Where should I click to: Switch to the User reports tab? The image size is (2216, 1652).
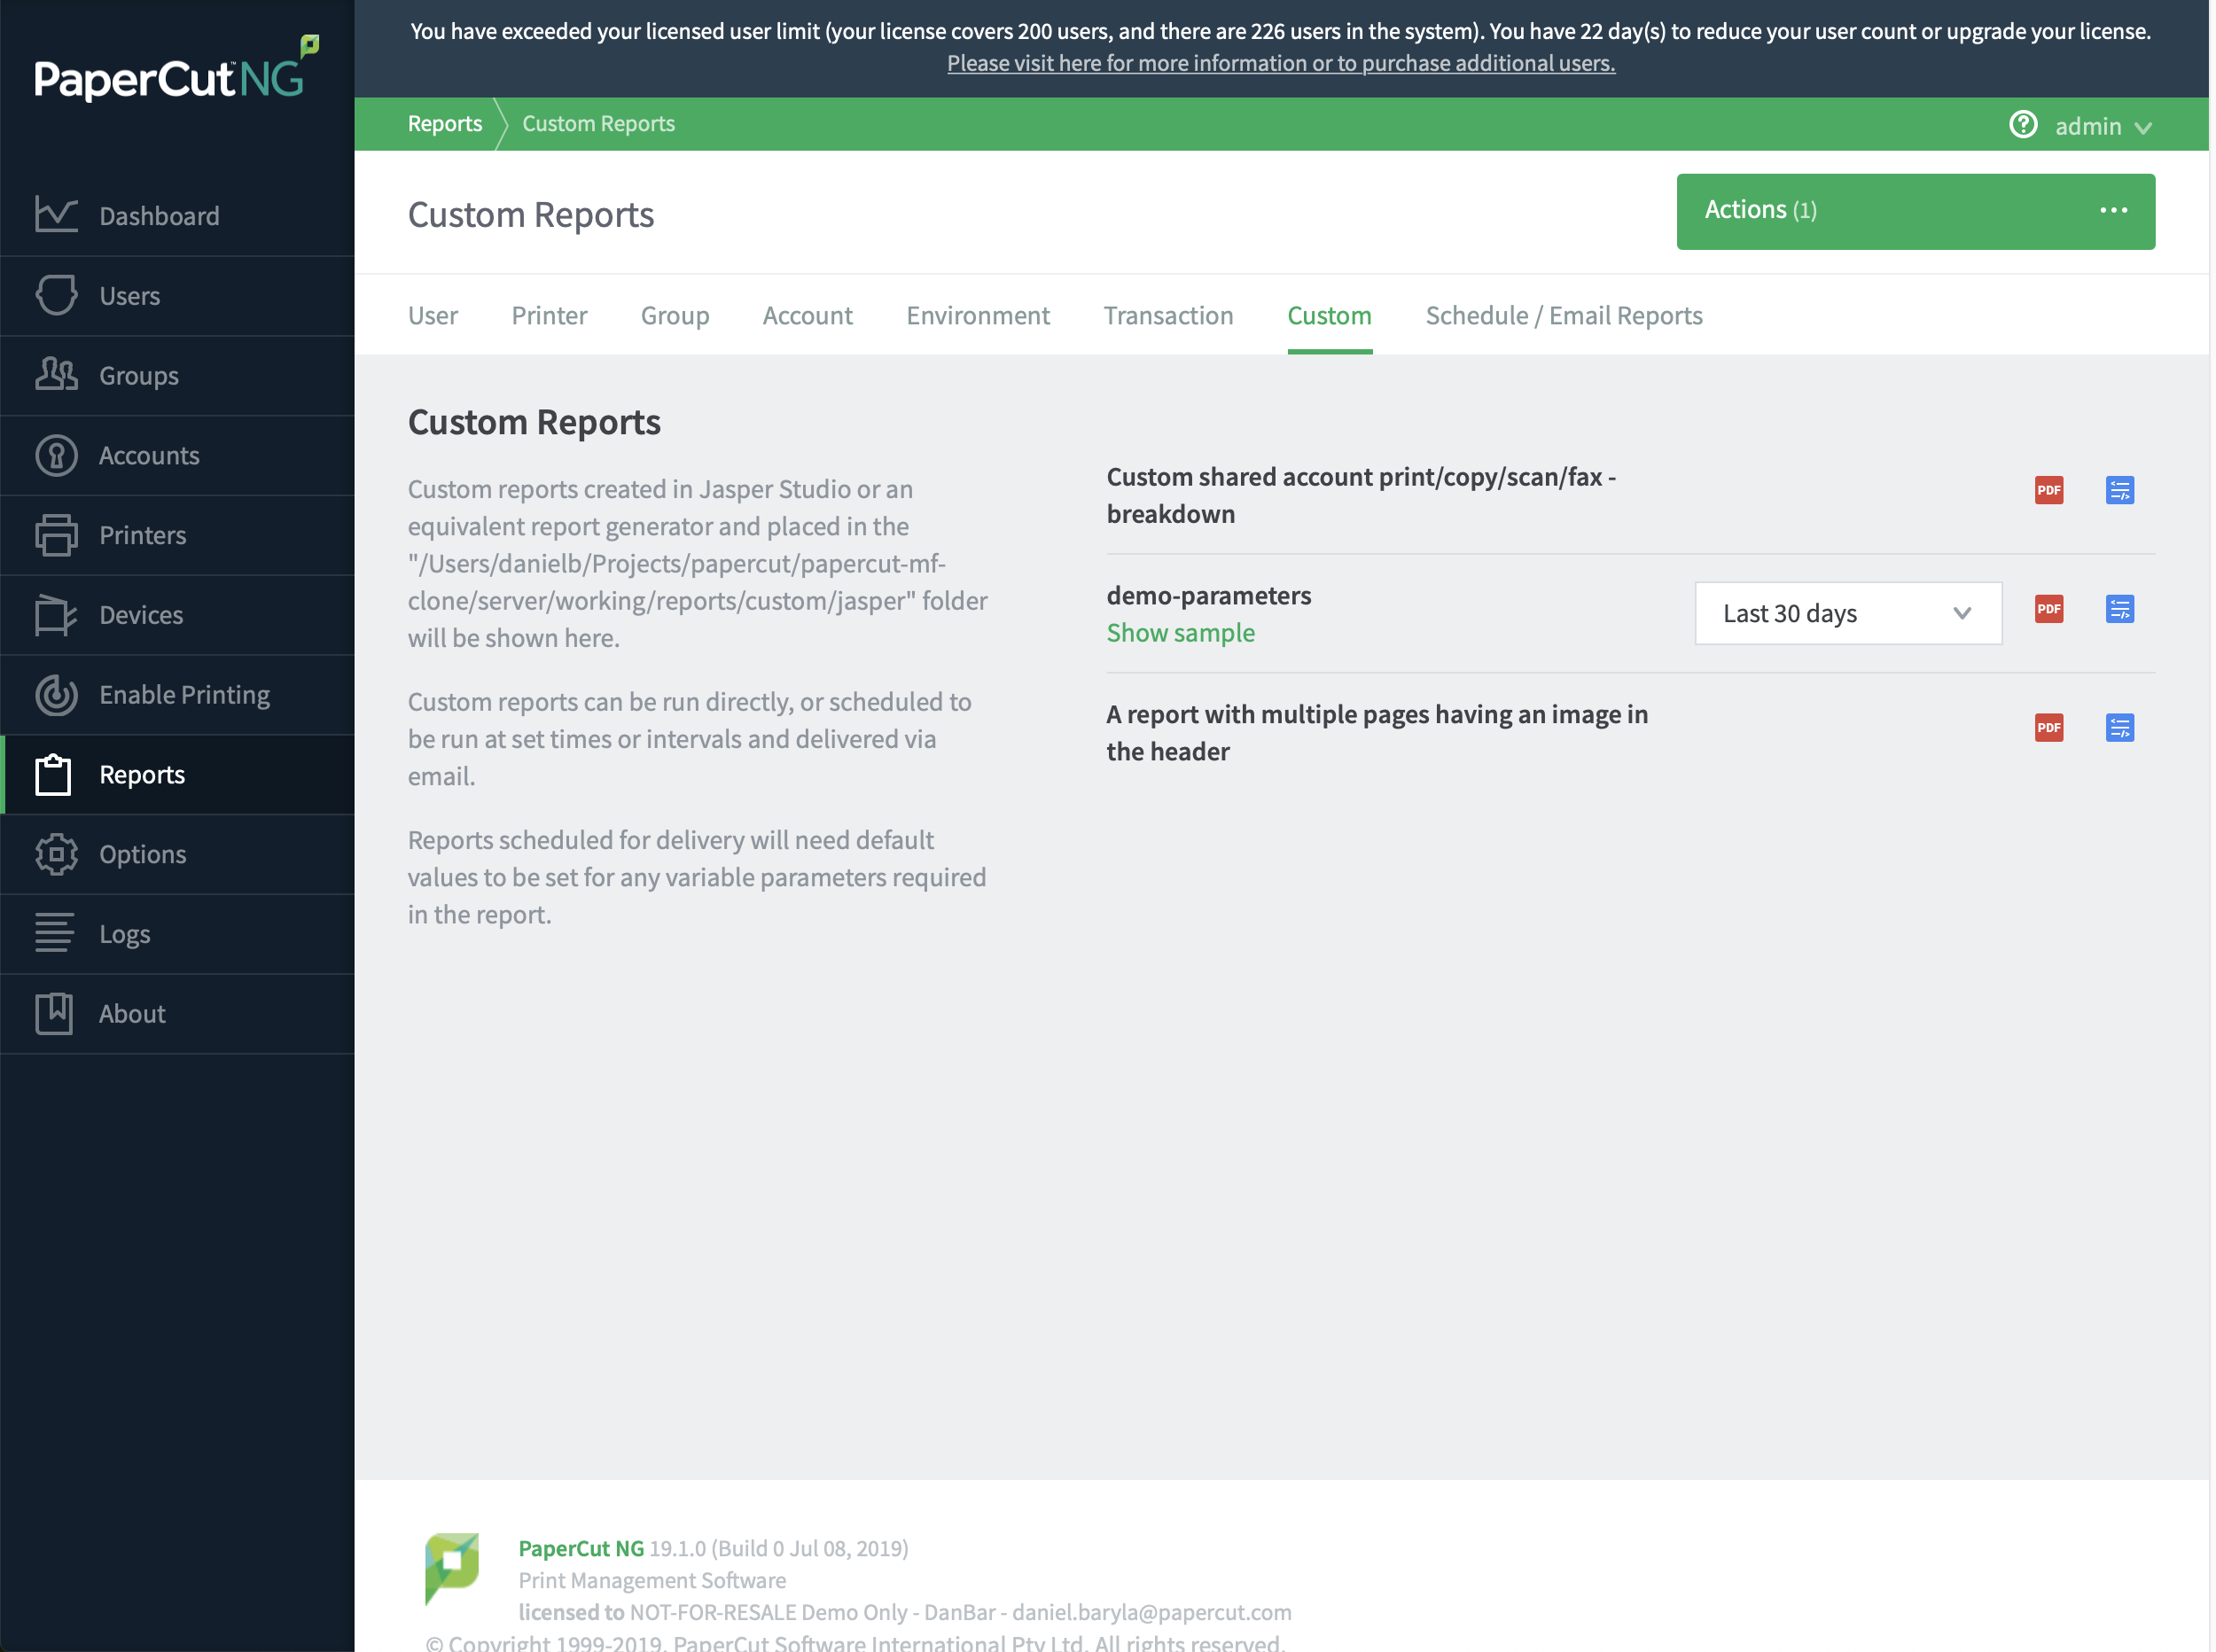point(432,315)
